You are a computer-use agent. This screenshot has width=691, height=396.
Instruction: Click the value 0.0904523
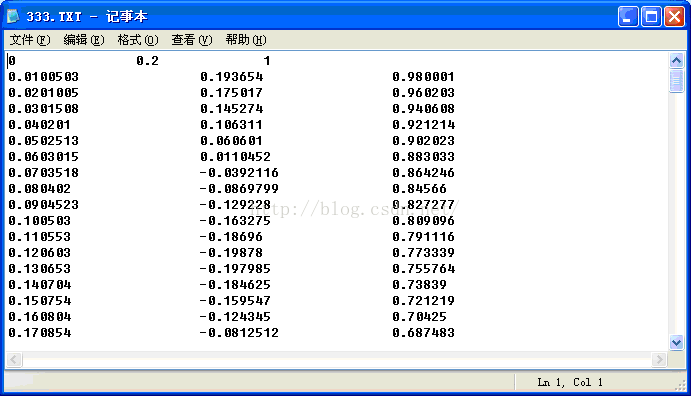44,204
